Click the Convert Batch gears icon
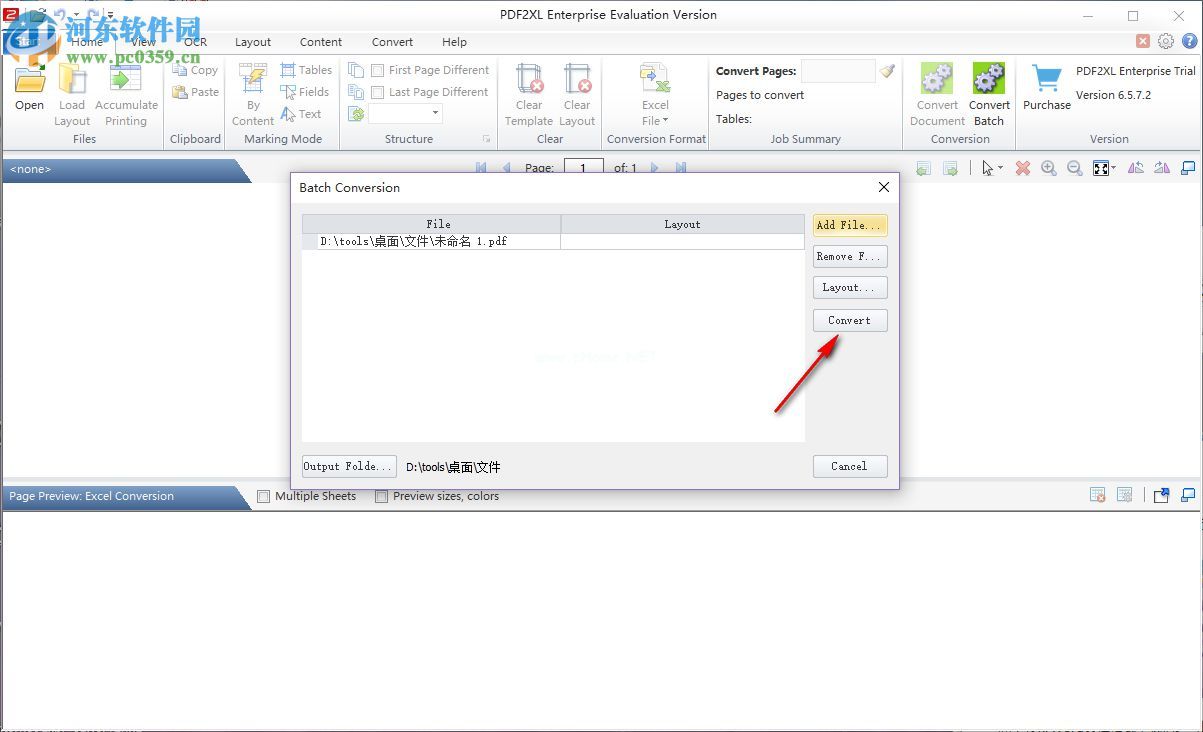The width and height of the screenshot is (1203, 732). click(989, 79)
